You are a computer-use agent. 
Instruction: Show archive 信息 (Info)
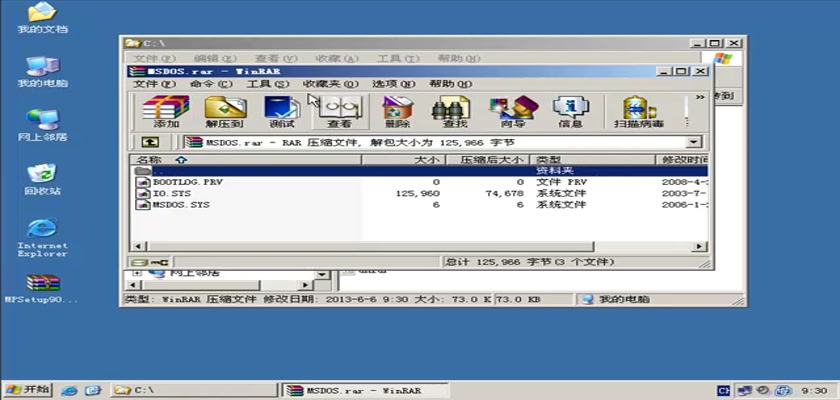571,112
